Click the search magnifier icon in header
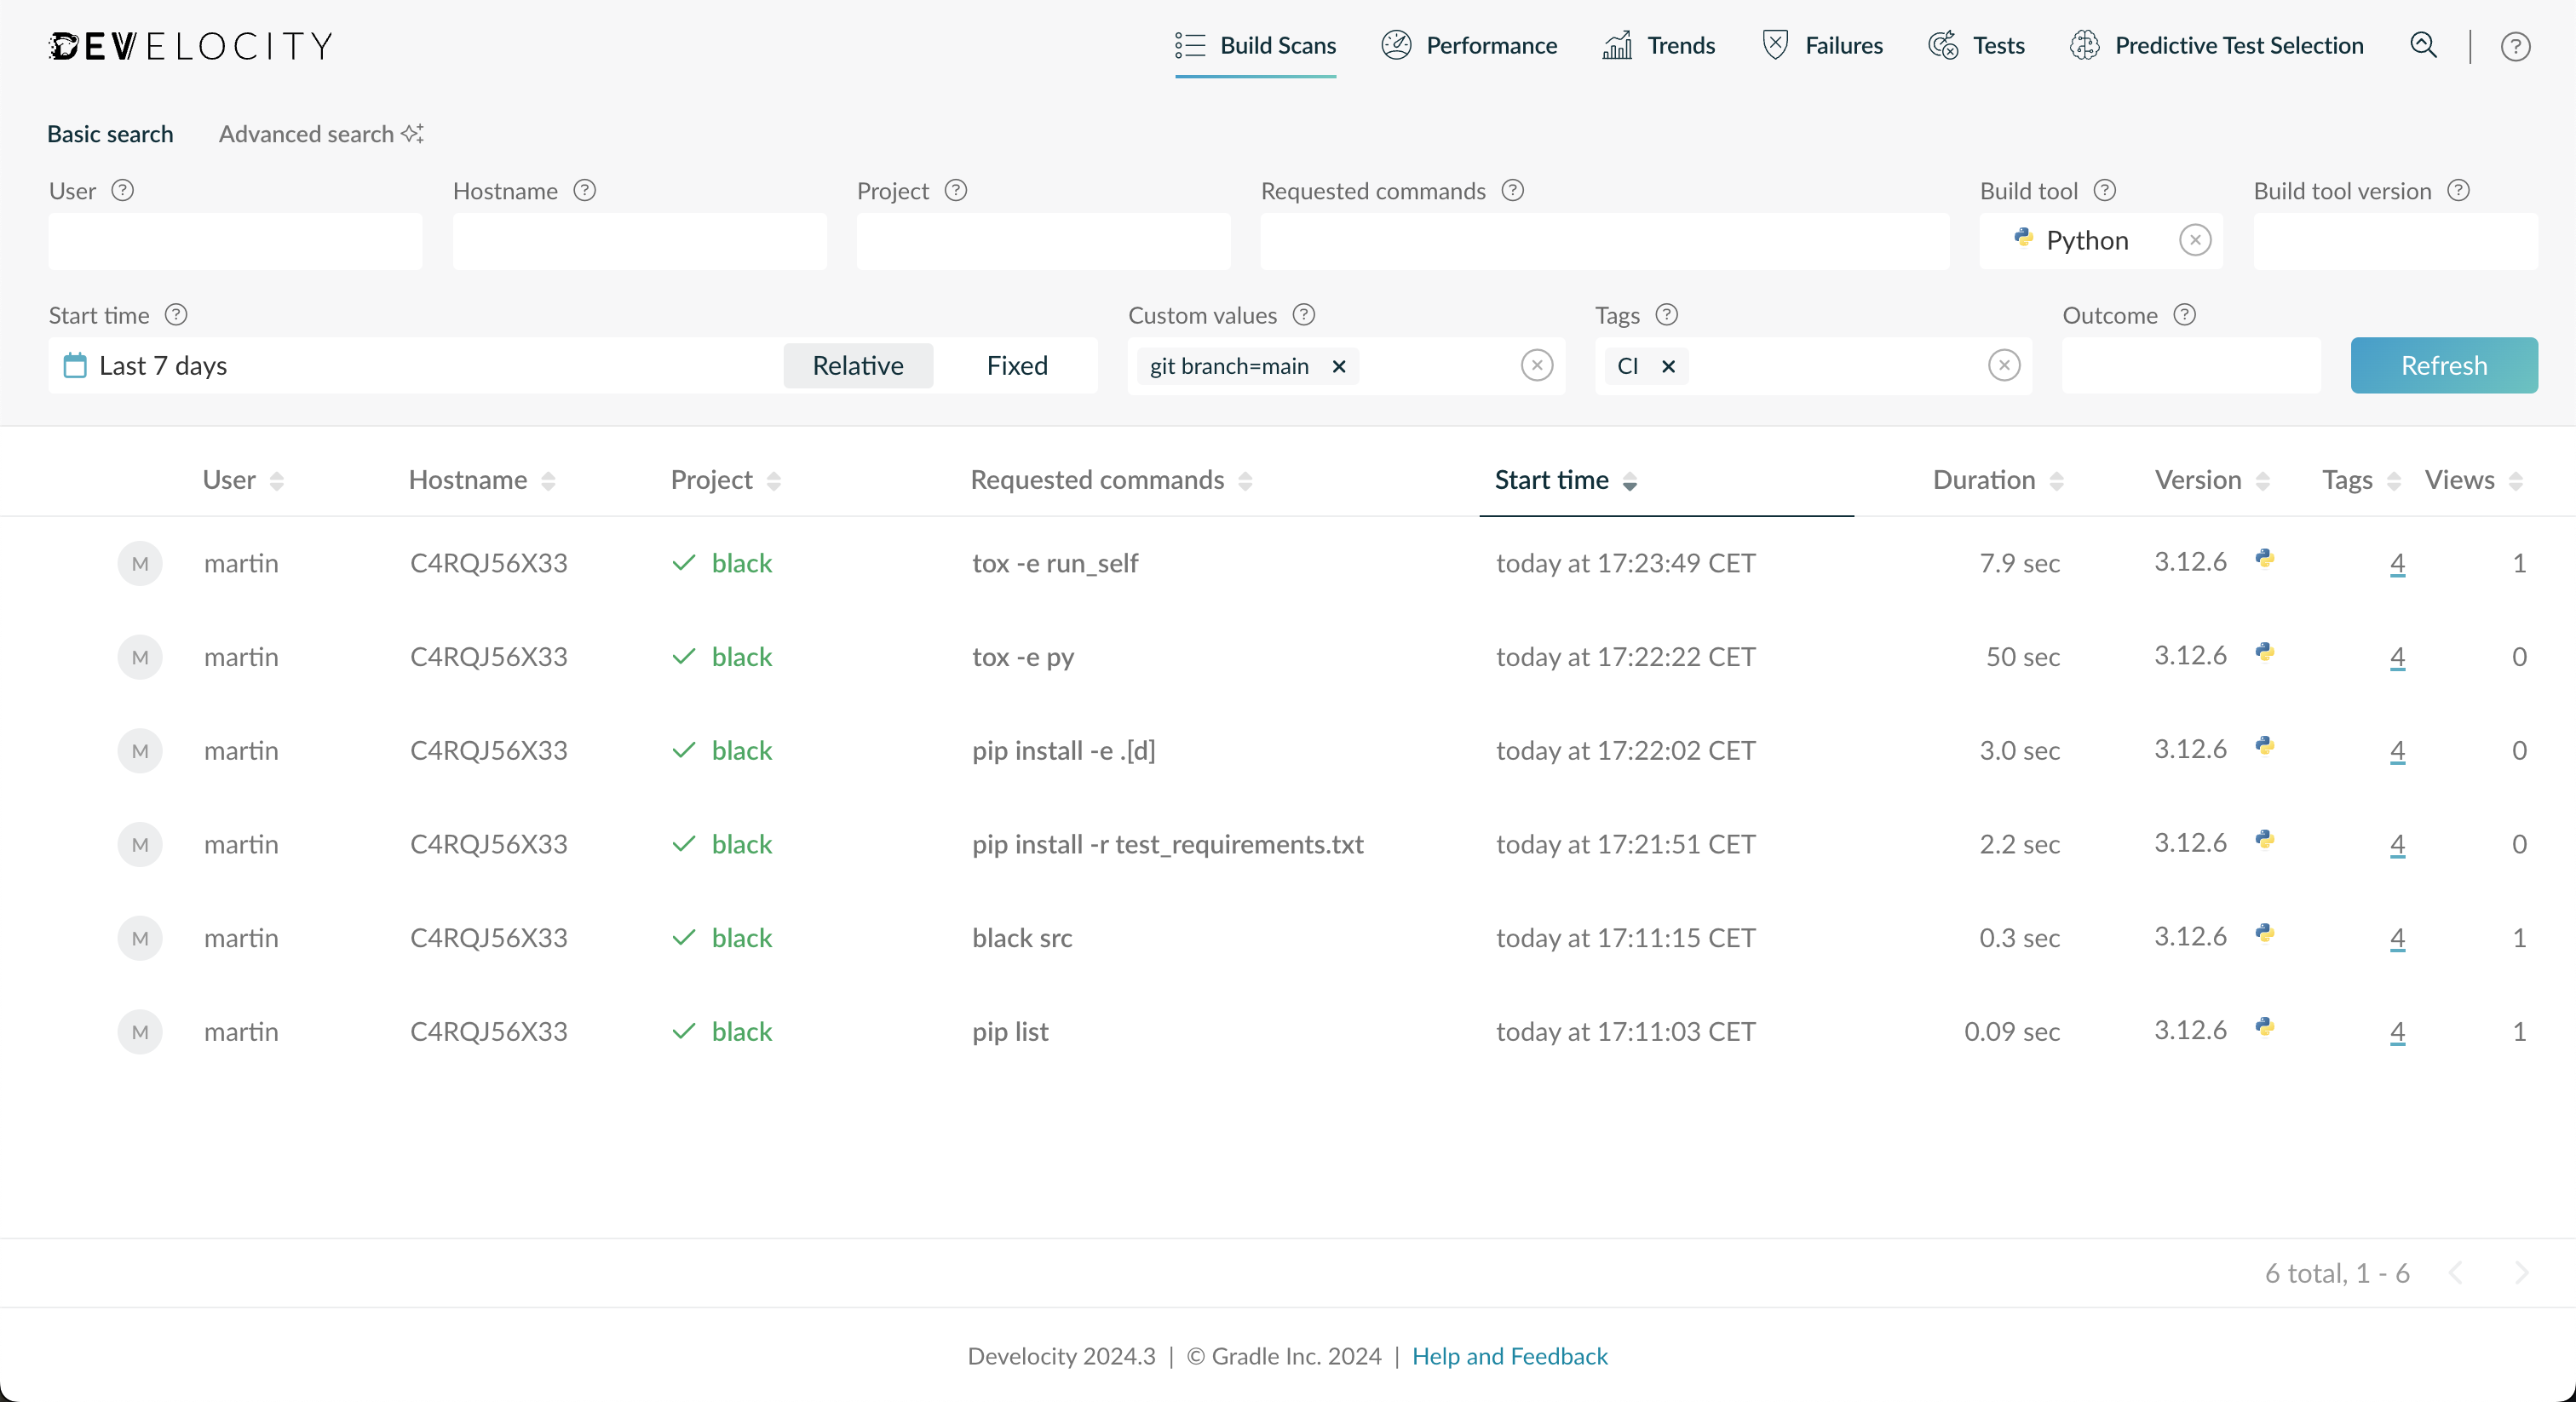2576x1402 pixels. click(2423, 45)
